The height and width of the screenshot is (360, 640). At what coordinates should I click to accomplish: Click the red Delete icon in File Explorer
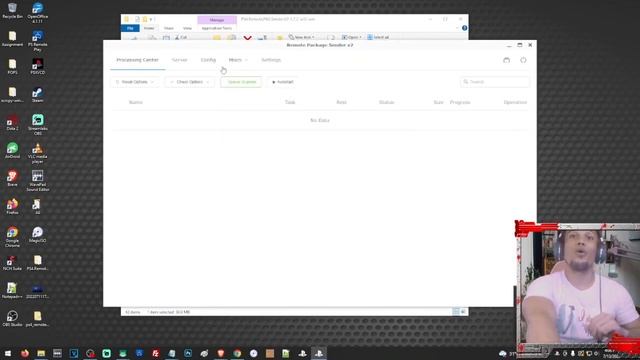(x=247, y=38)
